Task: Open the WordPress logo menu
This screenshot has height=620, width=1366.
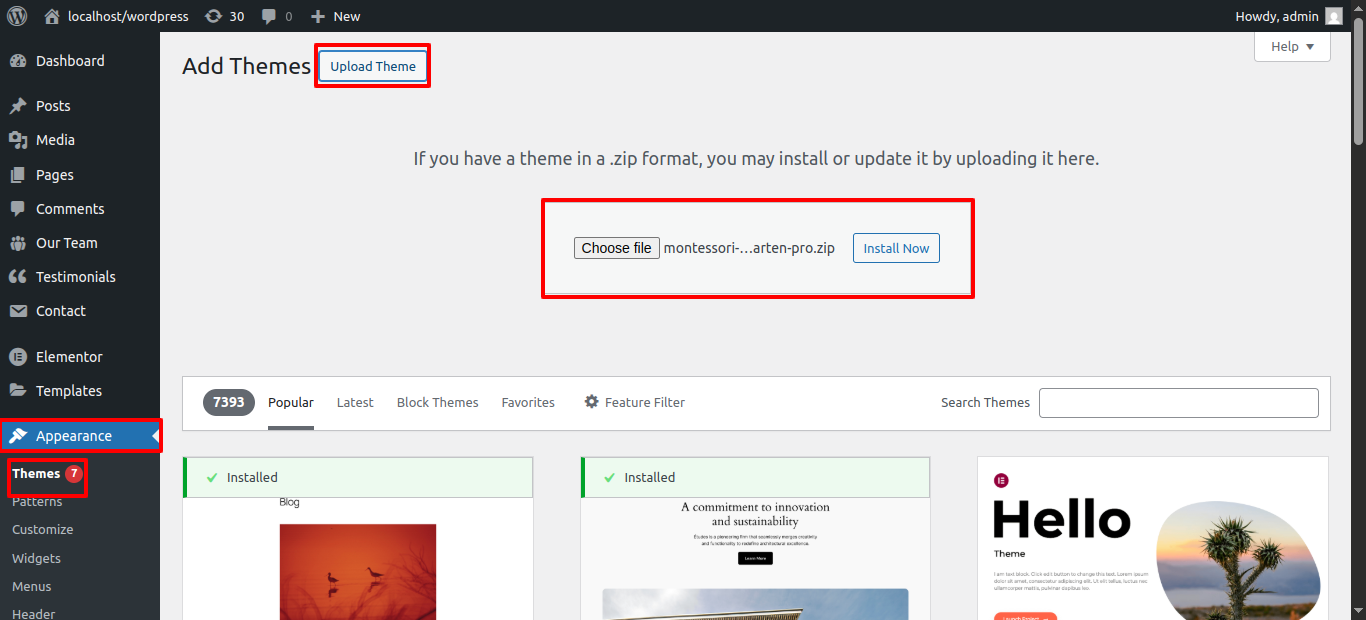Action: click(x=17, y=16)
